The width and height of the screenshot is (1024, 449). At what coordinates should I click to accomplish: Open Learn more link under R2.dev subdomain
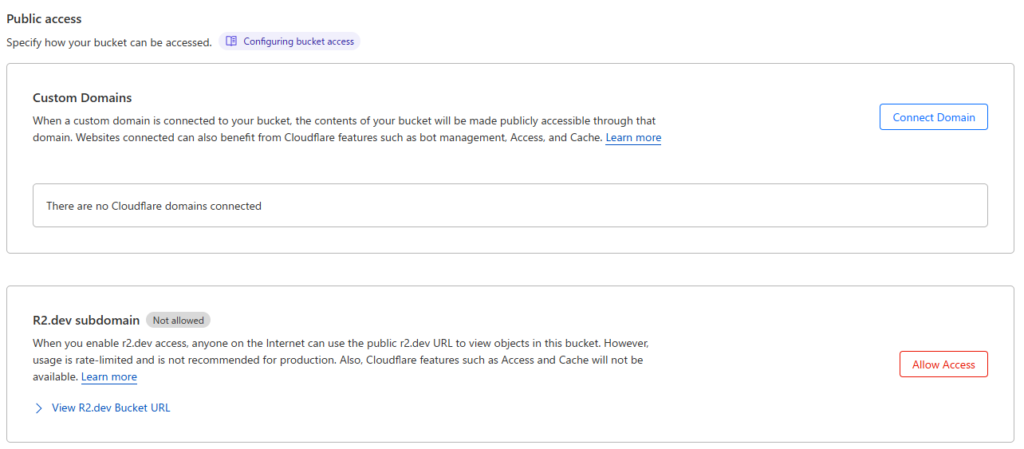pyautogui.click(x=109, y=377)
